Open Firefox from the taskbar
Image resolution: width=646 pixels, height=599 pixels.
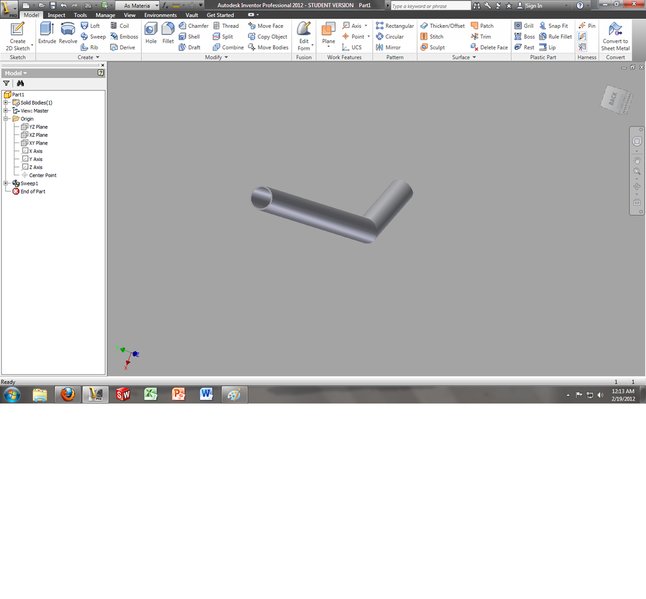tap(68, 394)
